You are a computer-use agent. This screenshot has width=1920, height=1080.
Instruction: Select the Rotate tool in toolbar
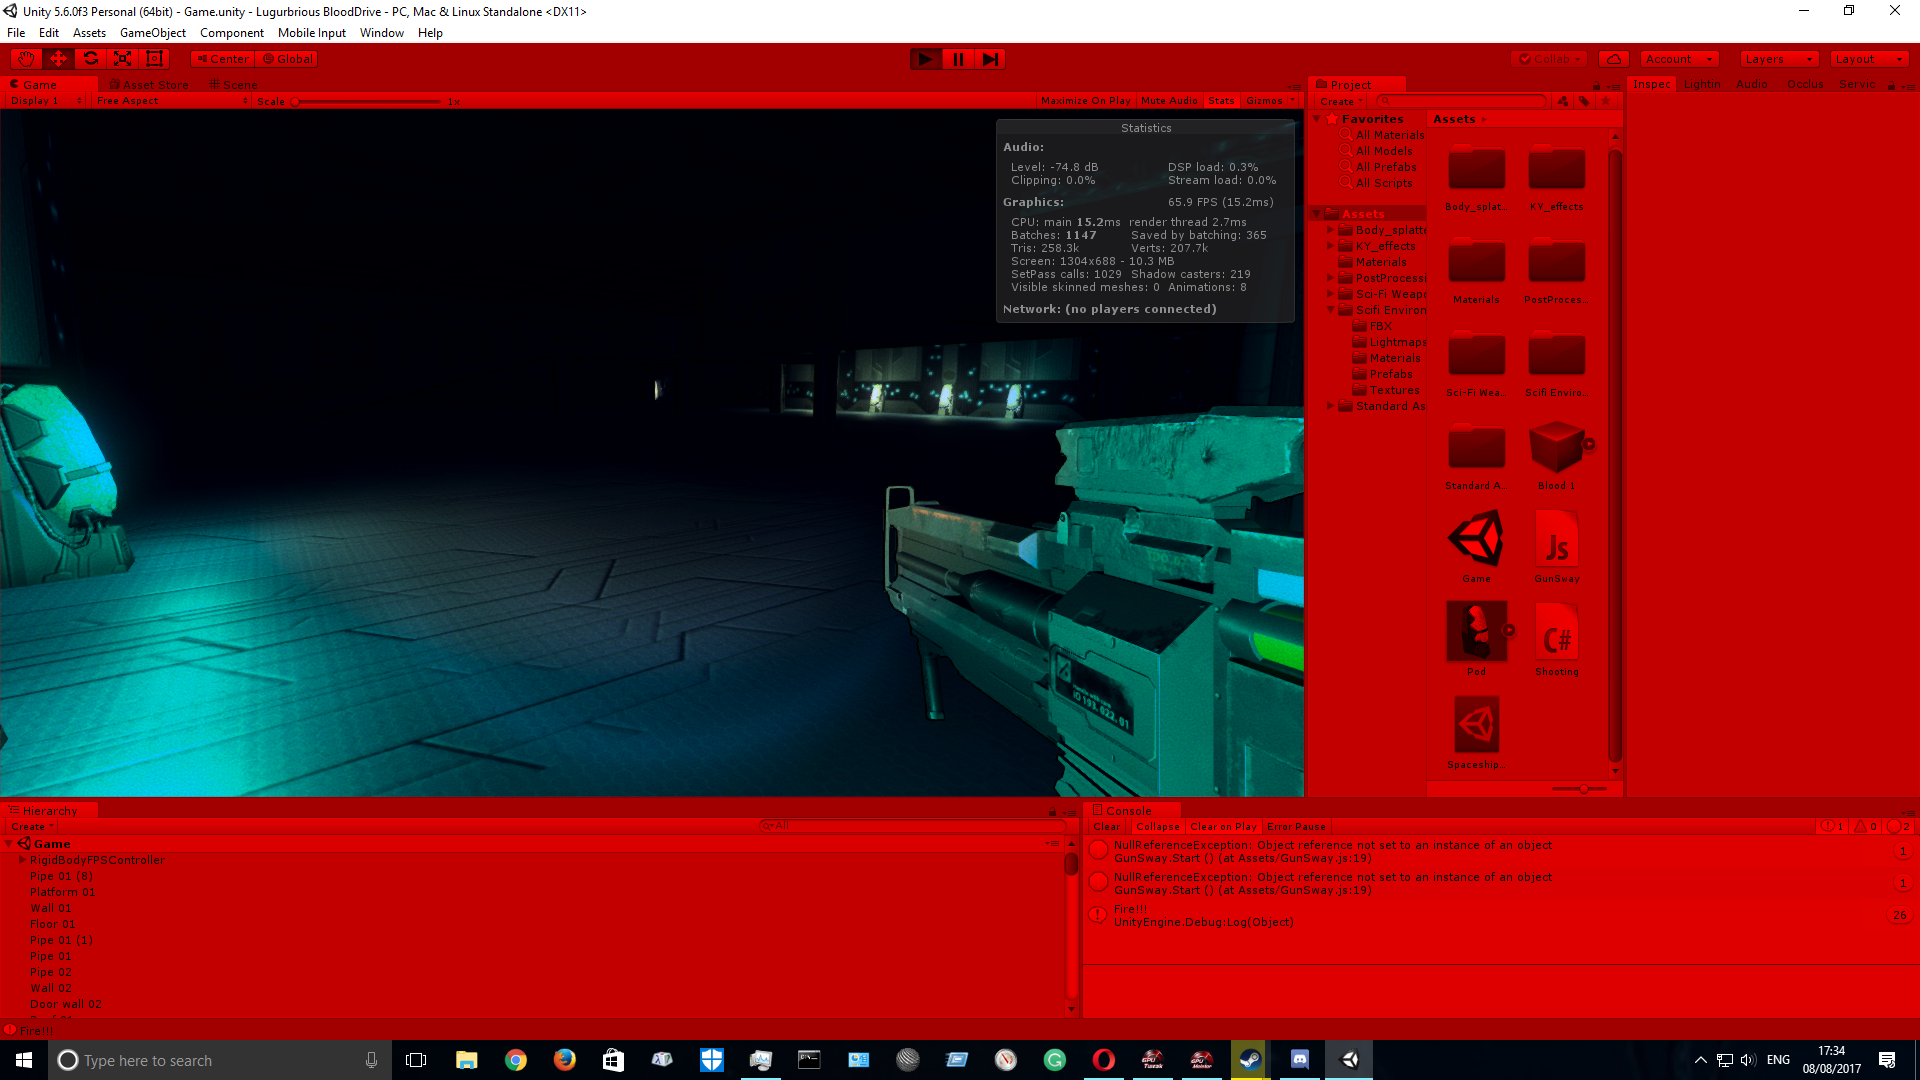click(90, 59)
